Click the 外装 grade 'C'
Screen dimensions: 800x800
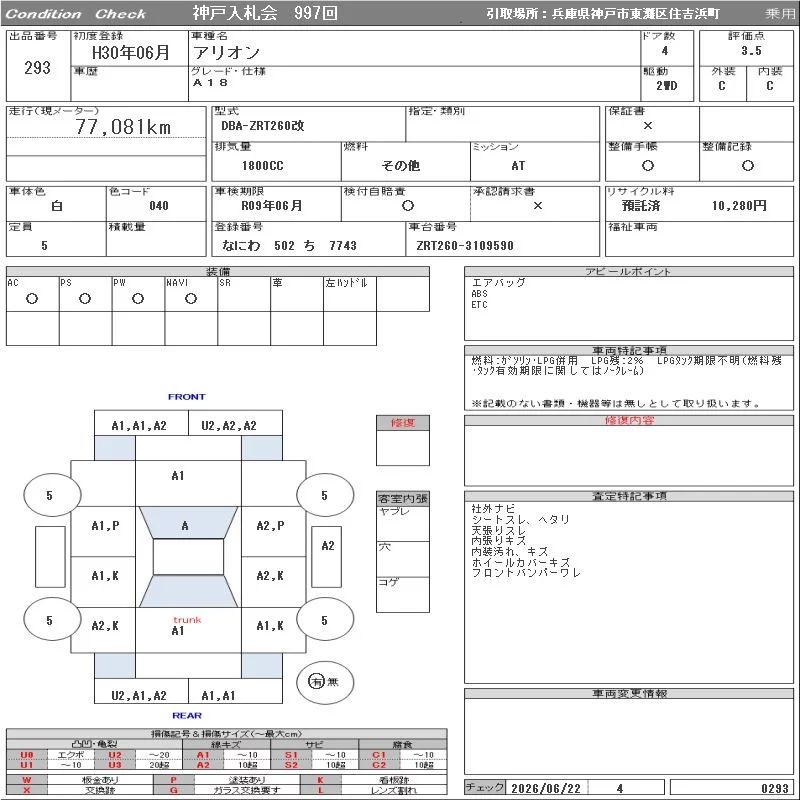(x=721, y=85)
